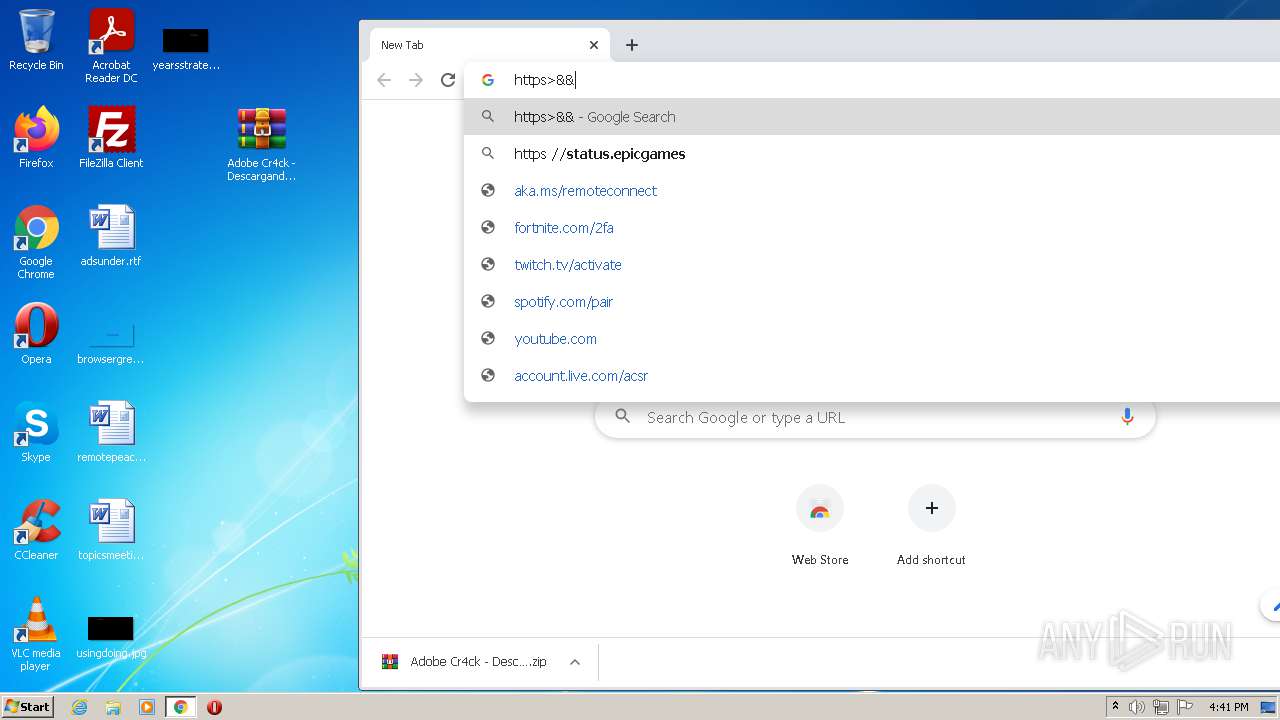The width and height of the screenshot is (1280, 720).
Task: Activate voice search microphone icon
Action: 1127,418
